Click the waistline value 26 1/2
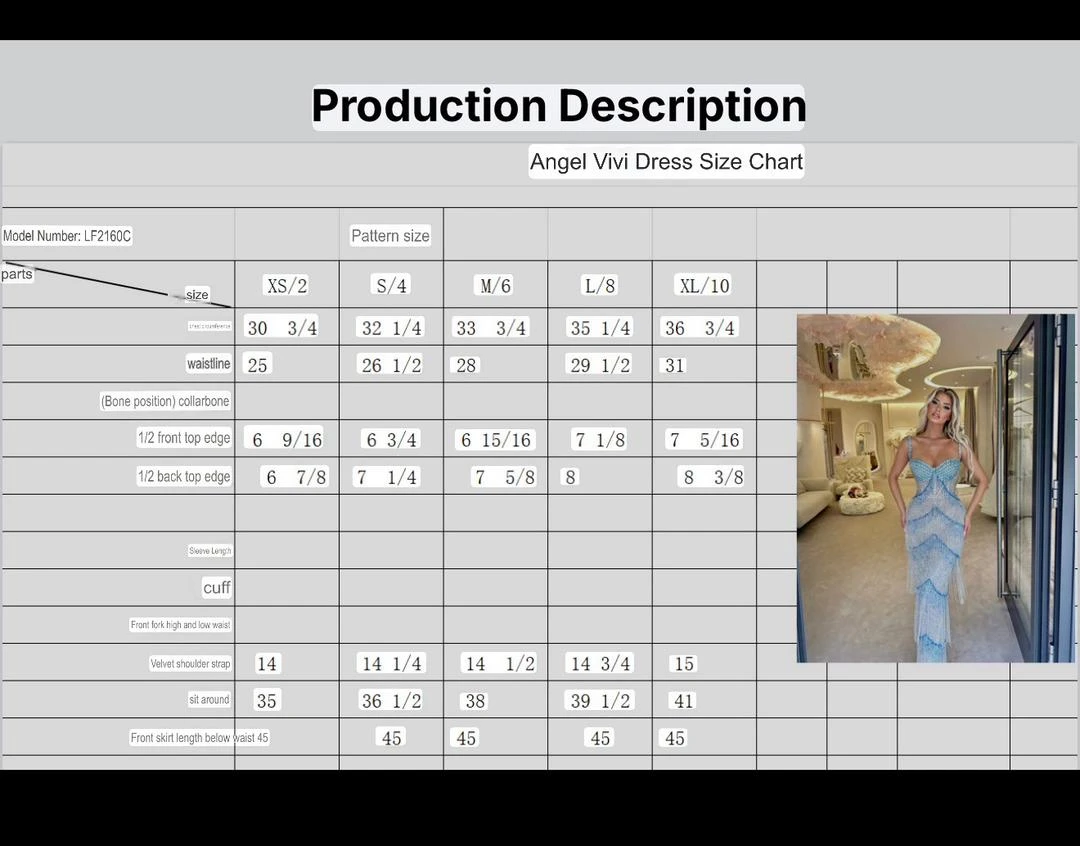This screenshot has height=846, width=1080. tap(391, 366)
